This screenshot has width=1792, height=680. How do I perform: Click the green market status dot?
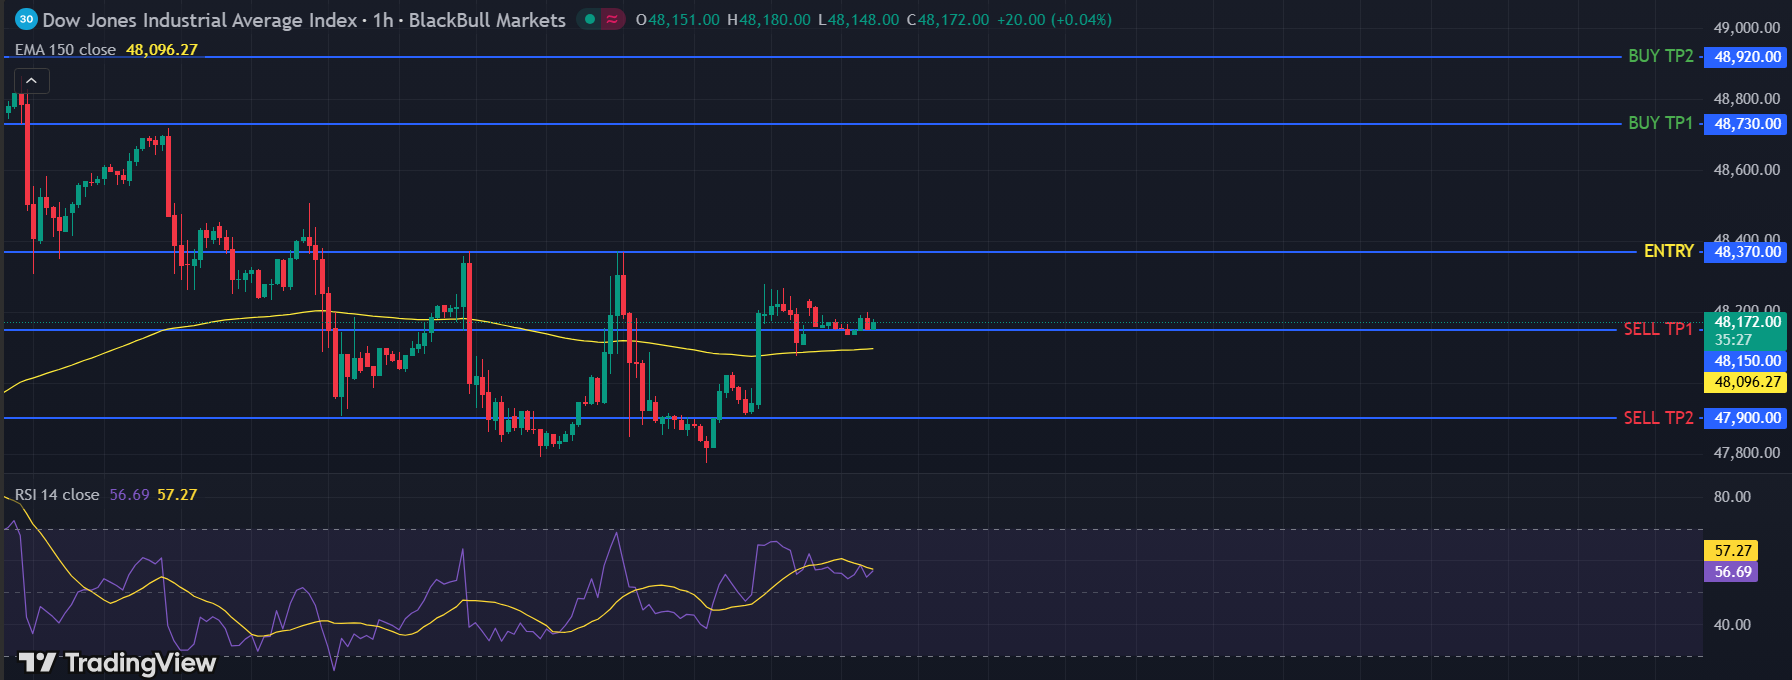click(590, 19)
